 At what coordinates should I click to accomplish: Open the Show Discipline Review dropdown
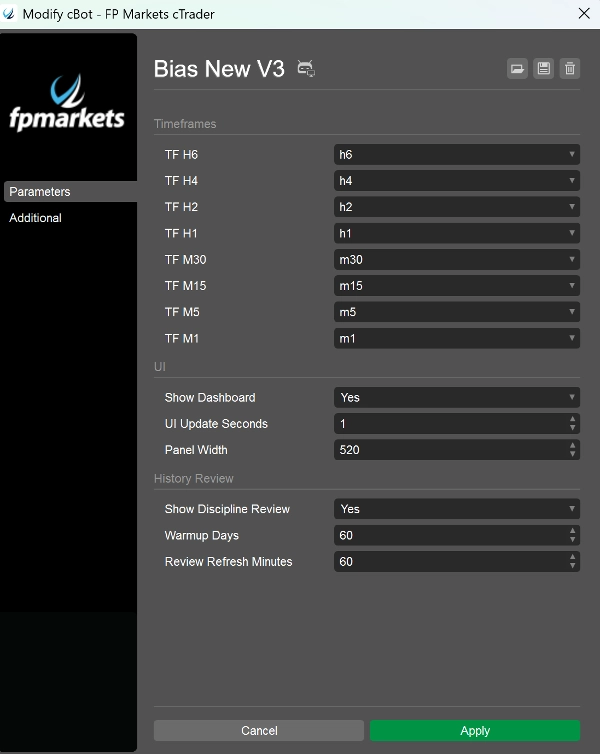tap(457, 509)
